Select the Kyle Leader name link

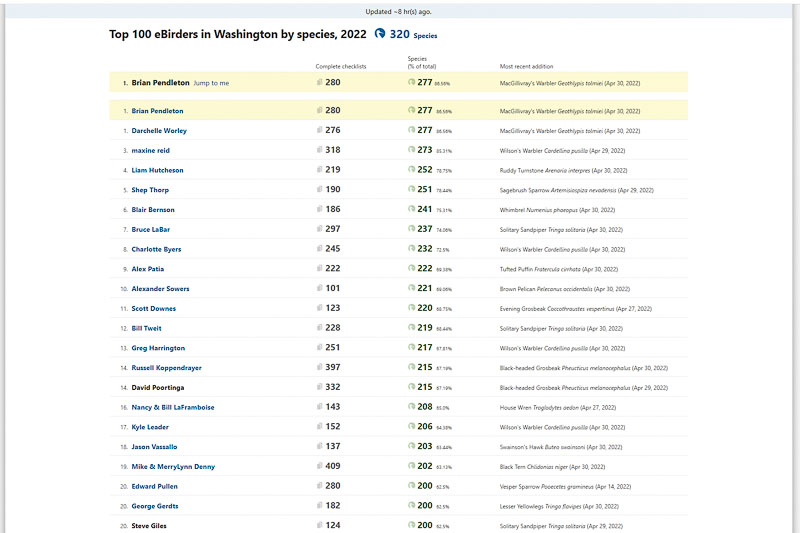(x=150, y=427)
